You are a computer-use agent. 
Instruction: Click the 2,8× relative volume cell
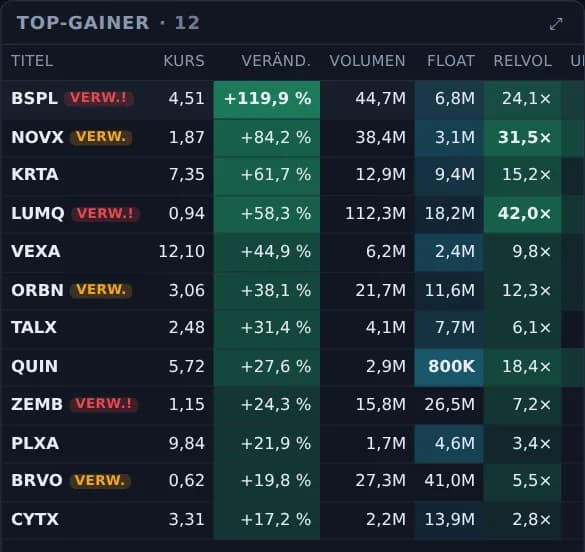(x=522, y=520)
